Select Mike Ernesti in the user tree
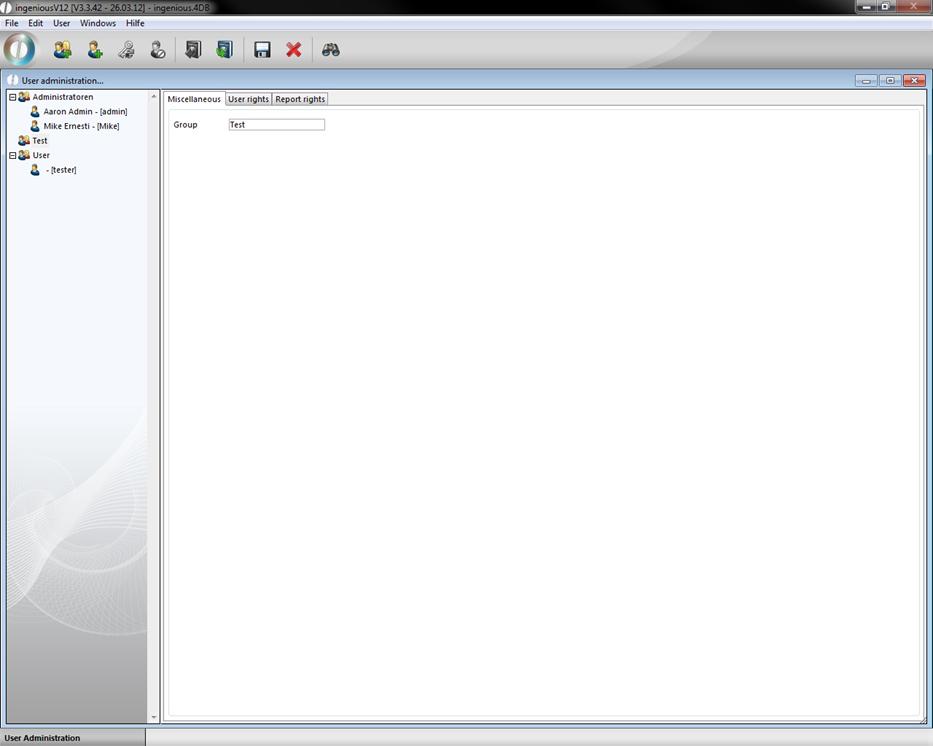Screen dimensions: 933x746 coord(80,126)
